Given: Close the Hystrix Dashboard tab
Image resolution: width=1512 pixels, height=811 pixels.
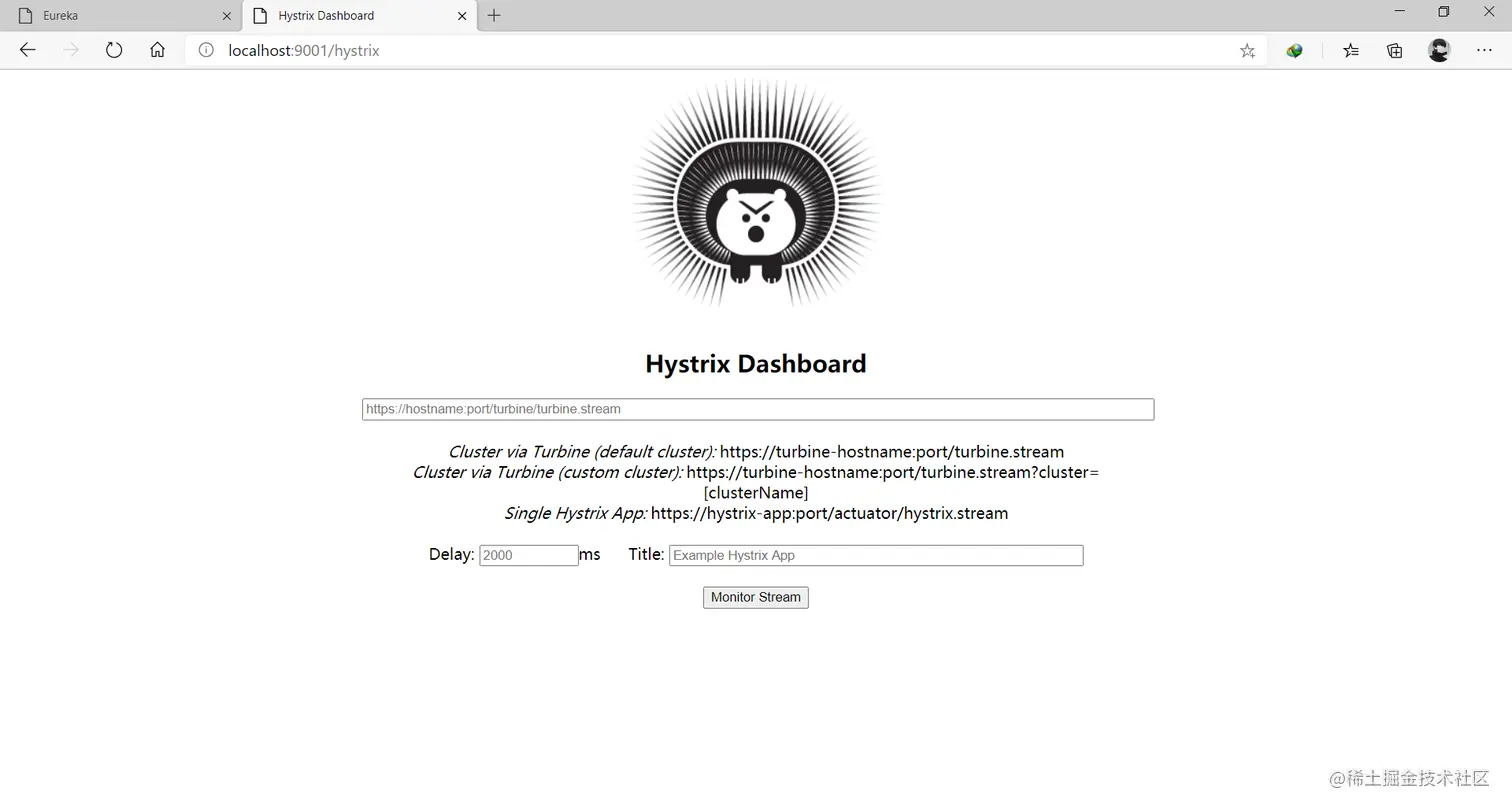Looking at the screenshot, I should [x=462, y=16].
